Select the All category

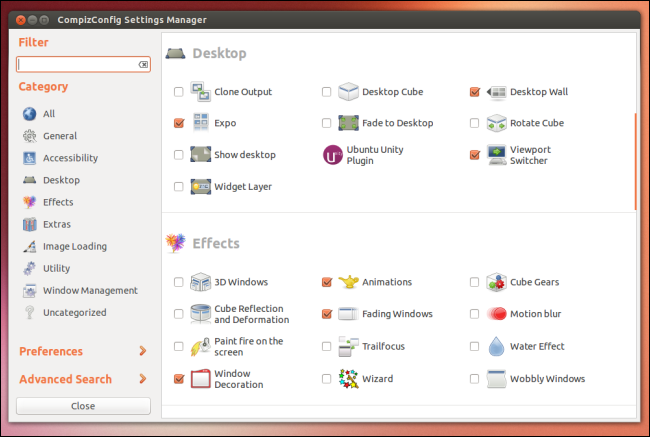[49, 114]
